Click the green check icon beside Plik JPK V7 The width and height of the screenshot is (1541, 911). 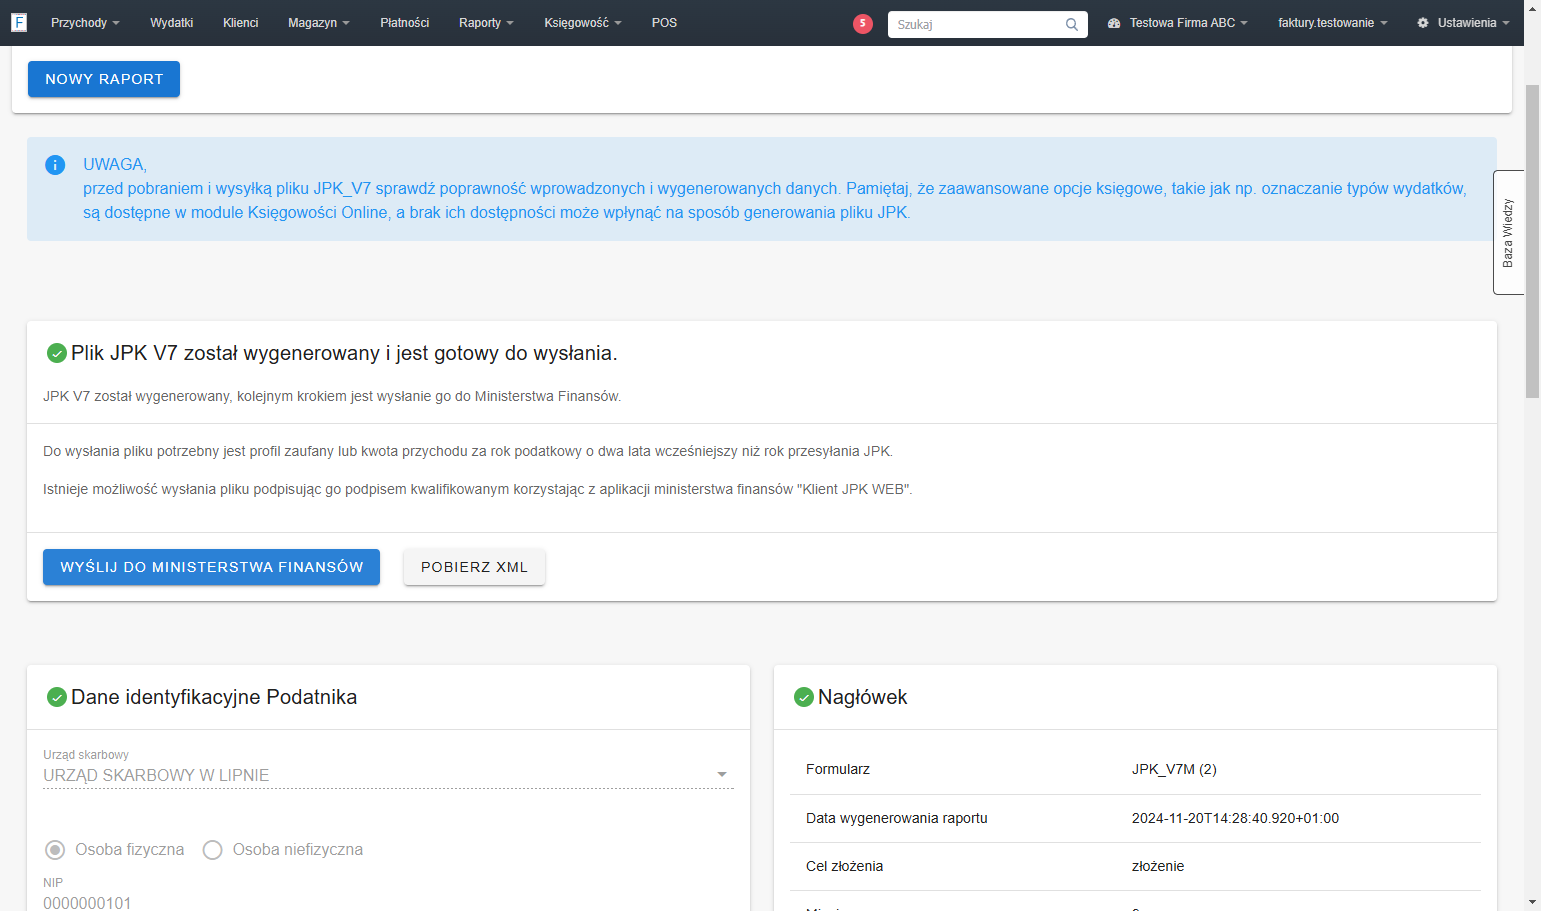tap(57, 353)
